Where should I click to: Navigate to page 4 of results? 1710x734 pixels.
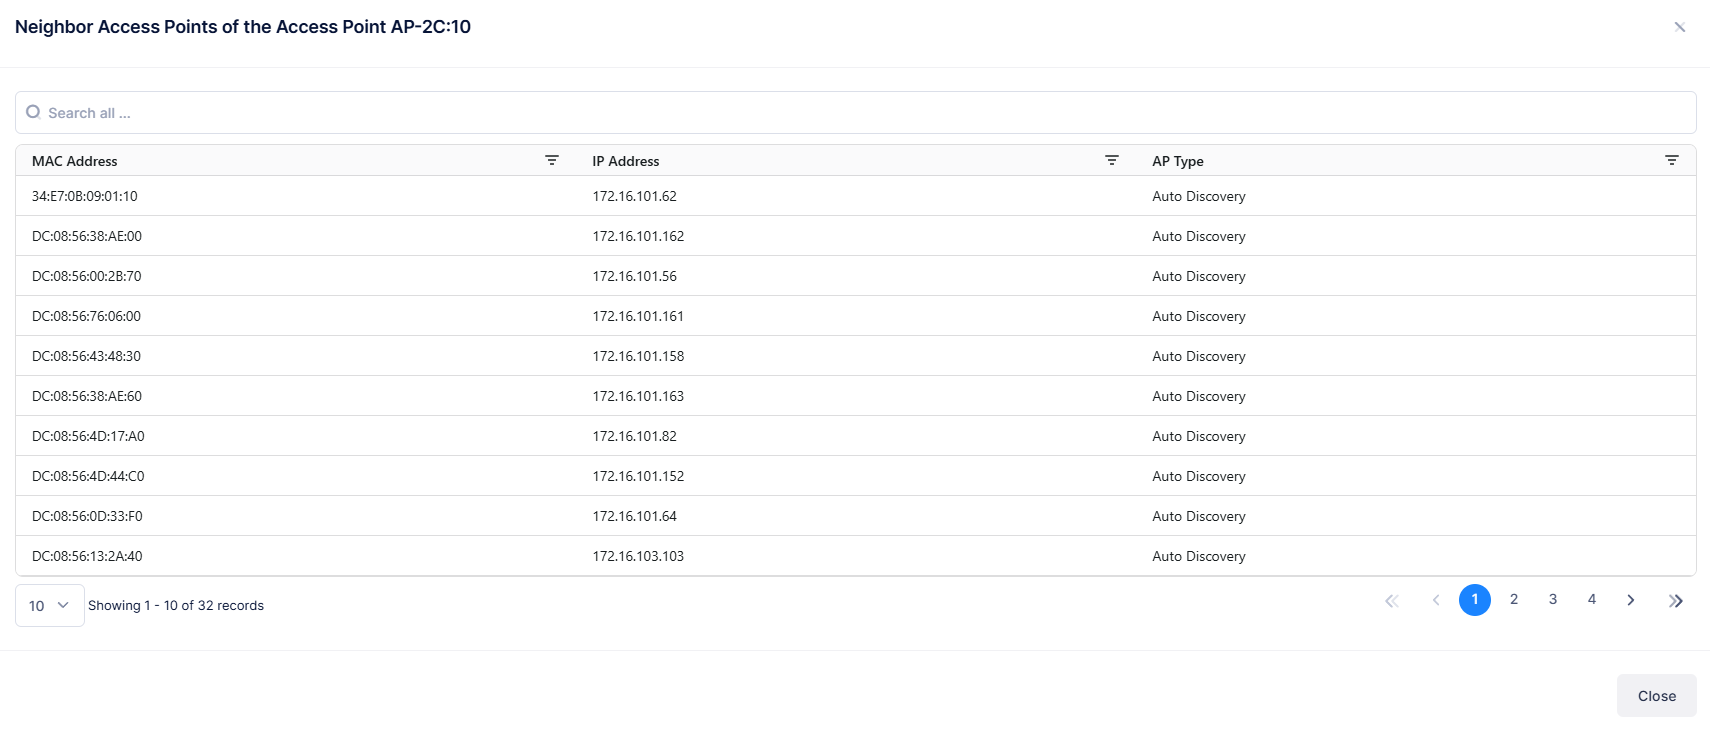pyautogui.click(x=1592, y=600)
